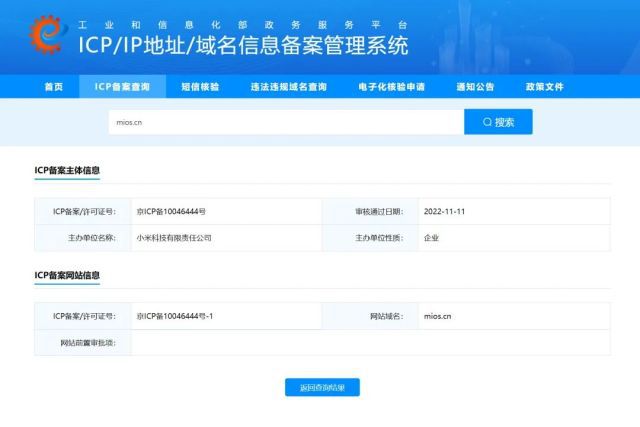Click the 审核通过日期 label
Viewport: 640px width, 427px height.
379,211
